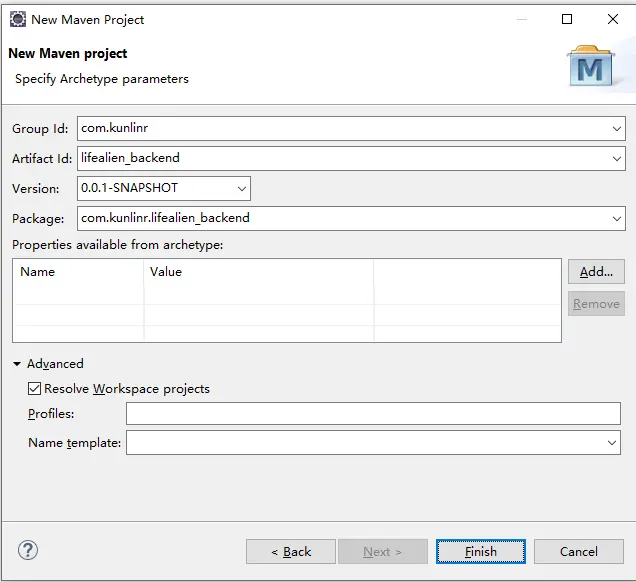
Task: Open the Package dropdown arrow
Action: pos(617,219)
